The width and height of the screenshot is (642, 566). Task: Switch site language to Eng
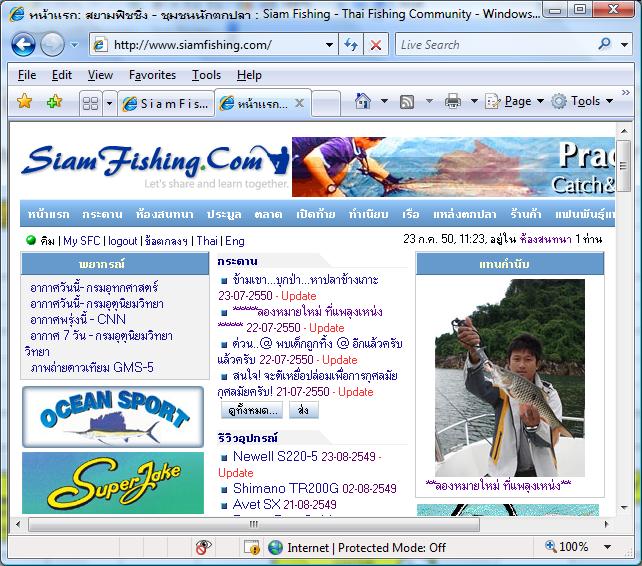coord(235,241)
